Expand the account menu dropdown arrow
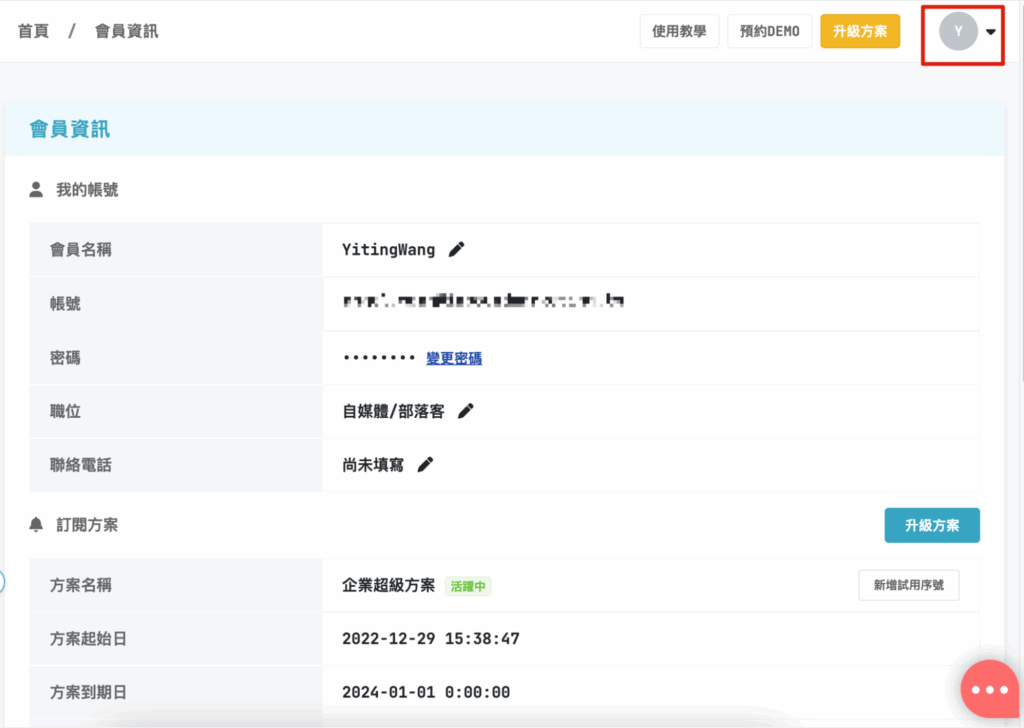This screenshot has width=1024, height=728. [x=990, y=32]
